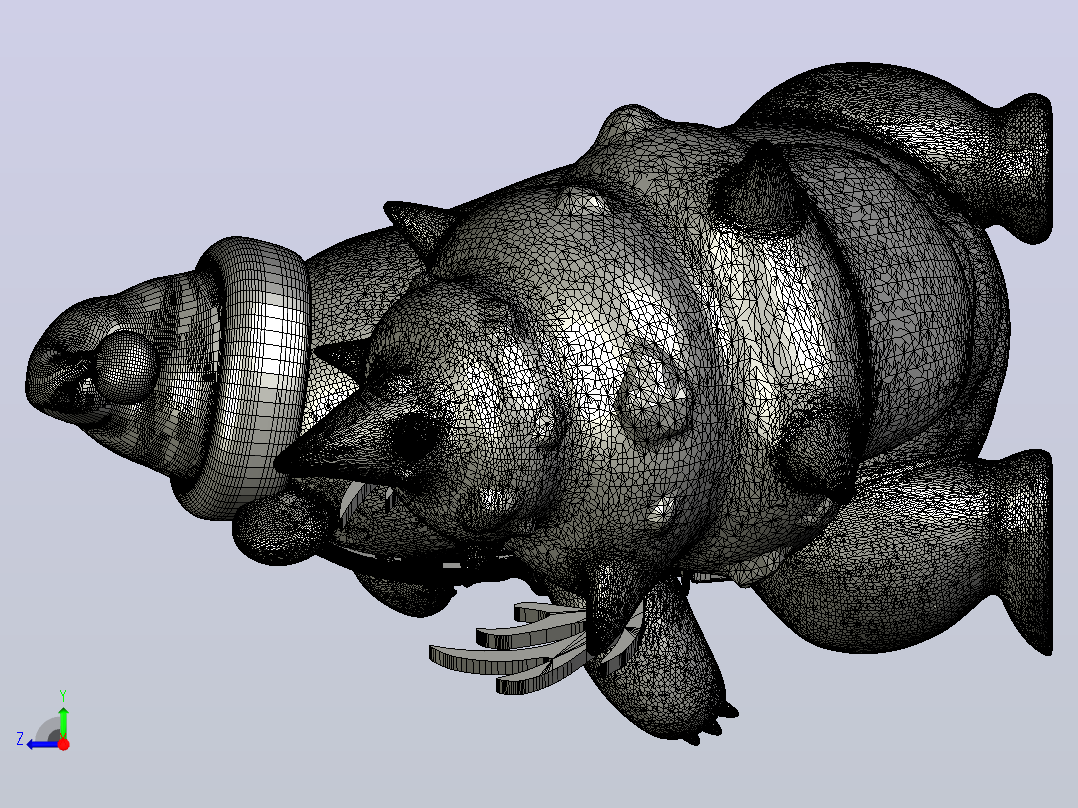Click the red X axis dot of the triad
The image size is (1078, 808).
point(64,744)
